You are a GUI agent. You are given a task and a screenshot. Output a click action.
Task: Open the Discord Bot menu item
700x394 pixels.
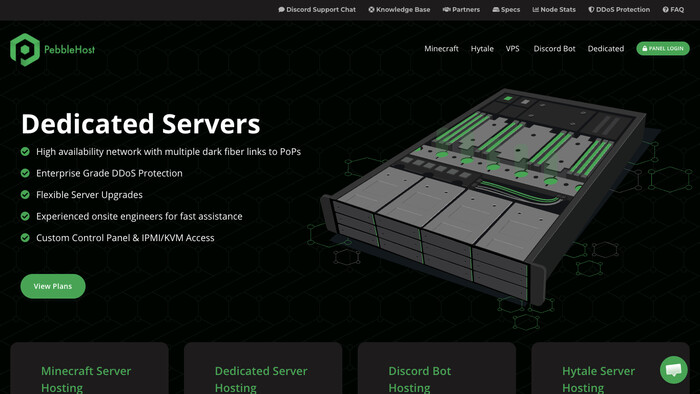(554, 49)
